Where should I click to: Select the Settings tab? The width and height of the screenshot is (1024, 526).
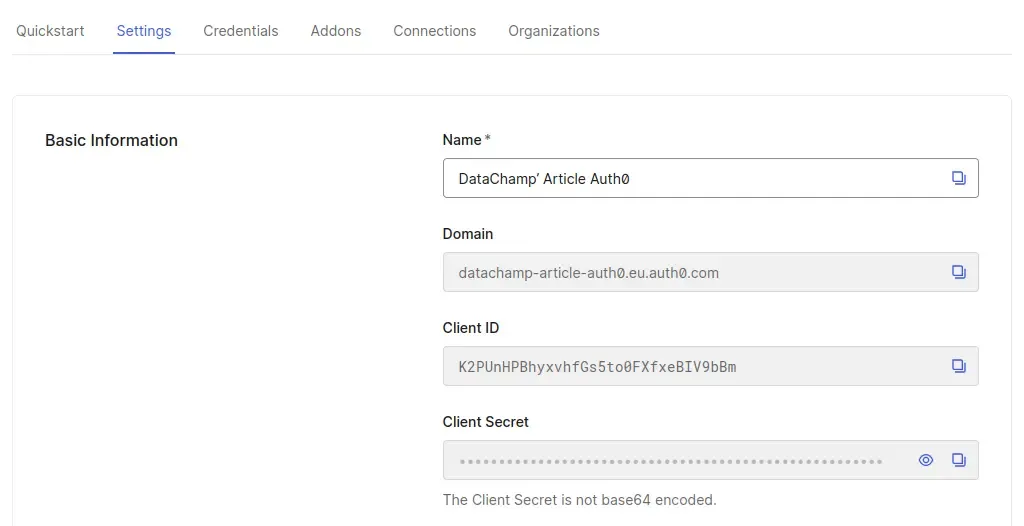click(x=144, y=31)
